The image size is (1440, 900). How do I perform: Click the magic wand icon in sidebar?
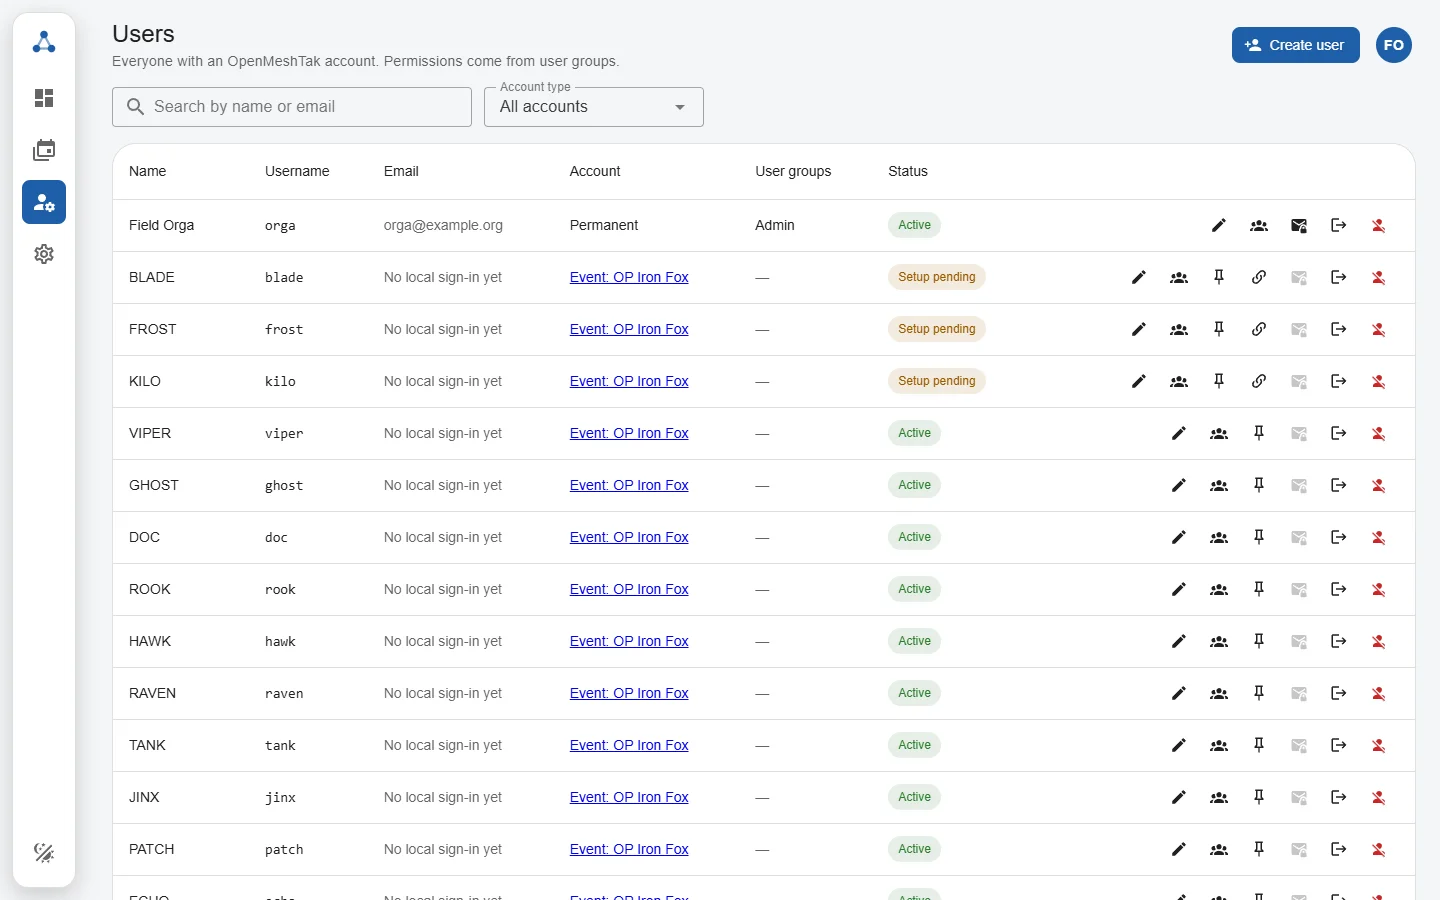(44, 852)
